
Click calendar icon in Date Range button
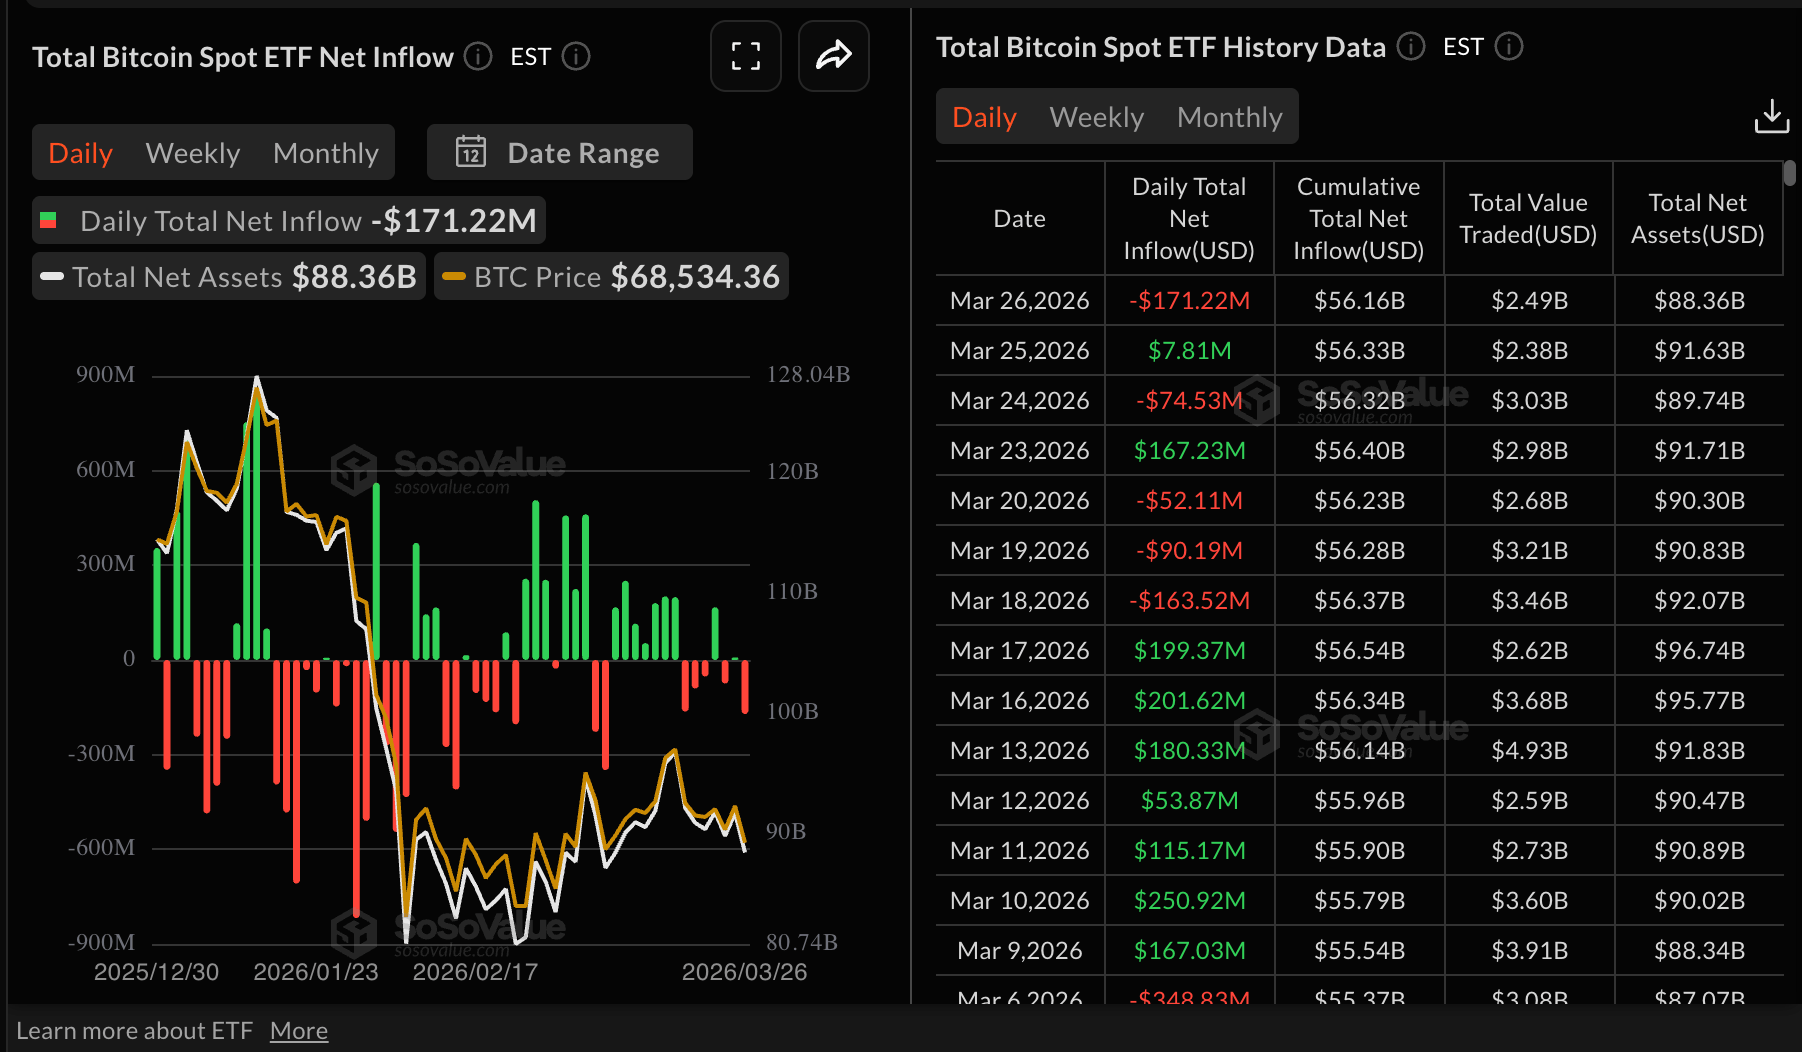[x=471, y=153]
